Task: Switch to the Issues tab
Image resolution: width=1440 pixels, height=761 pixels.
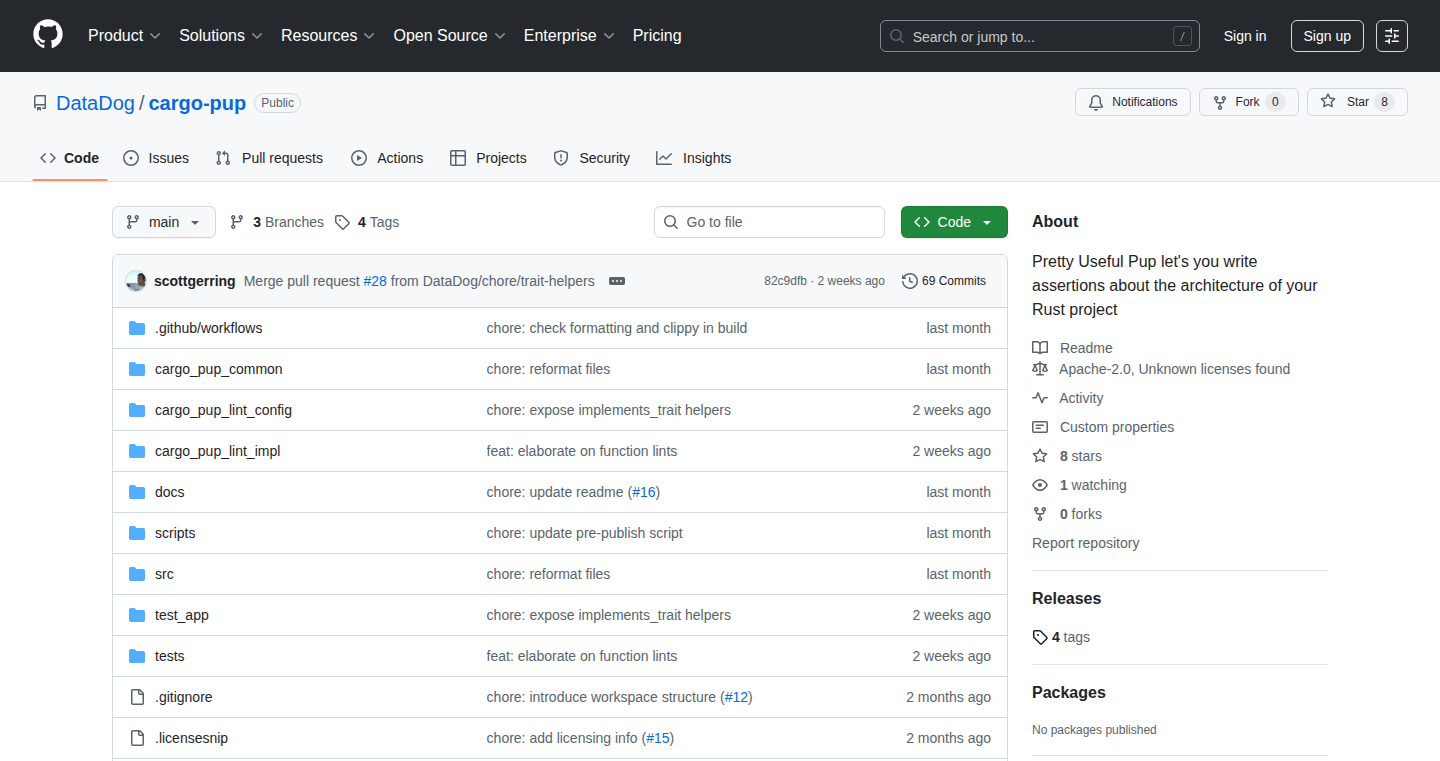Action: coord(156,158)
